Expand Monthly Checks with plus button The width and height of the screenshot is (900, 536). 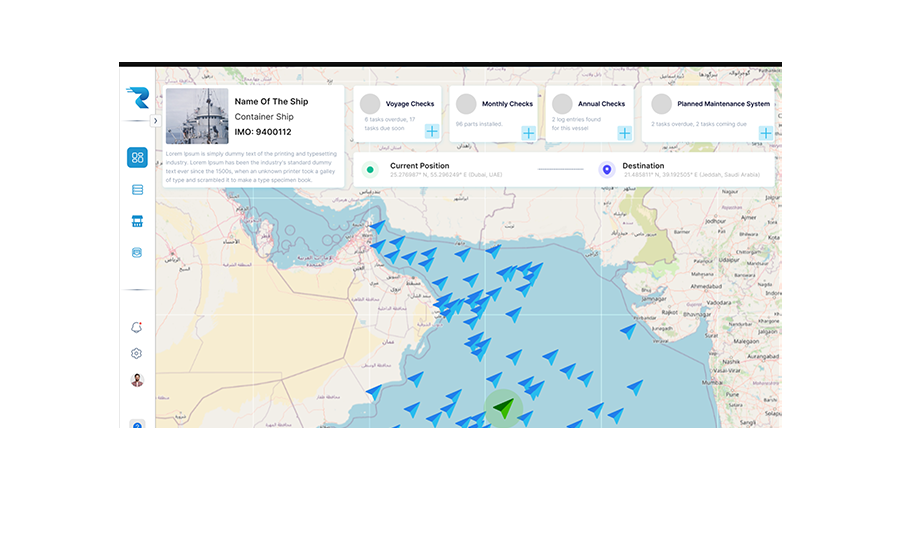point(528,132)
